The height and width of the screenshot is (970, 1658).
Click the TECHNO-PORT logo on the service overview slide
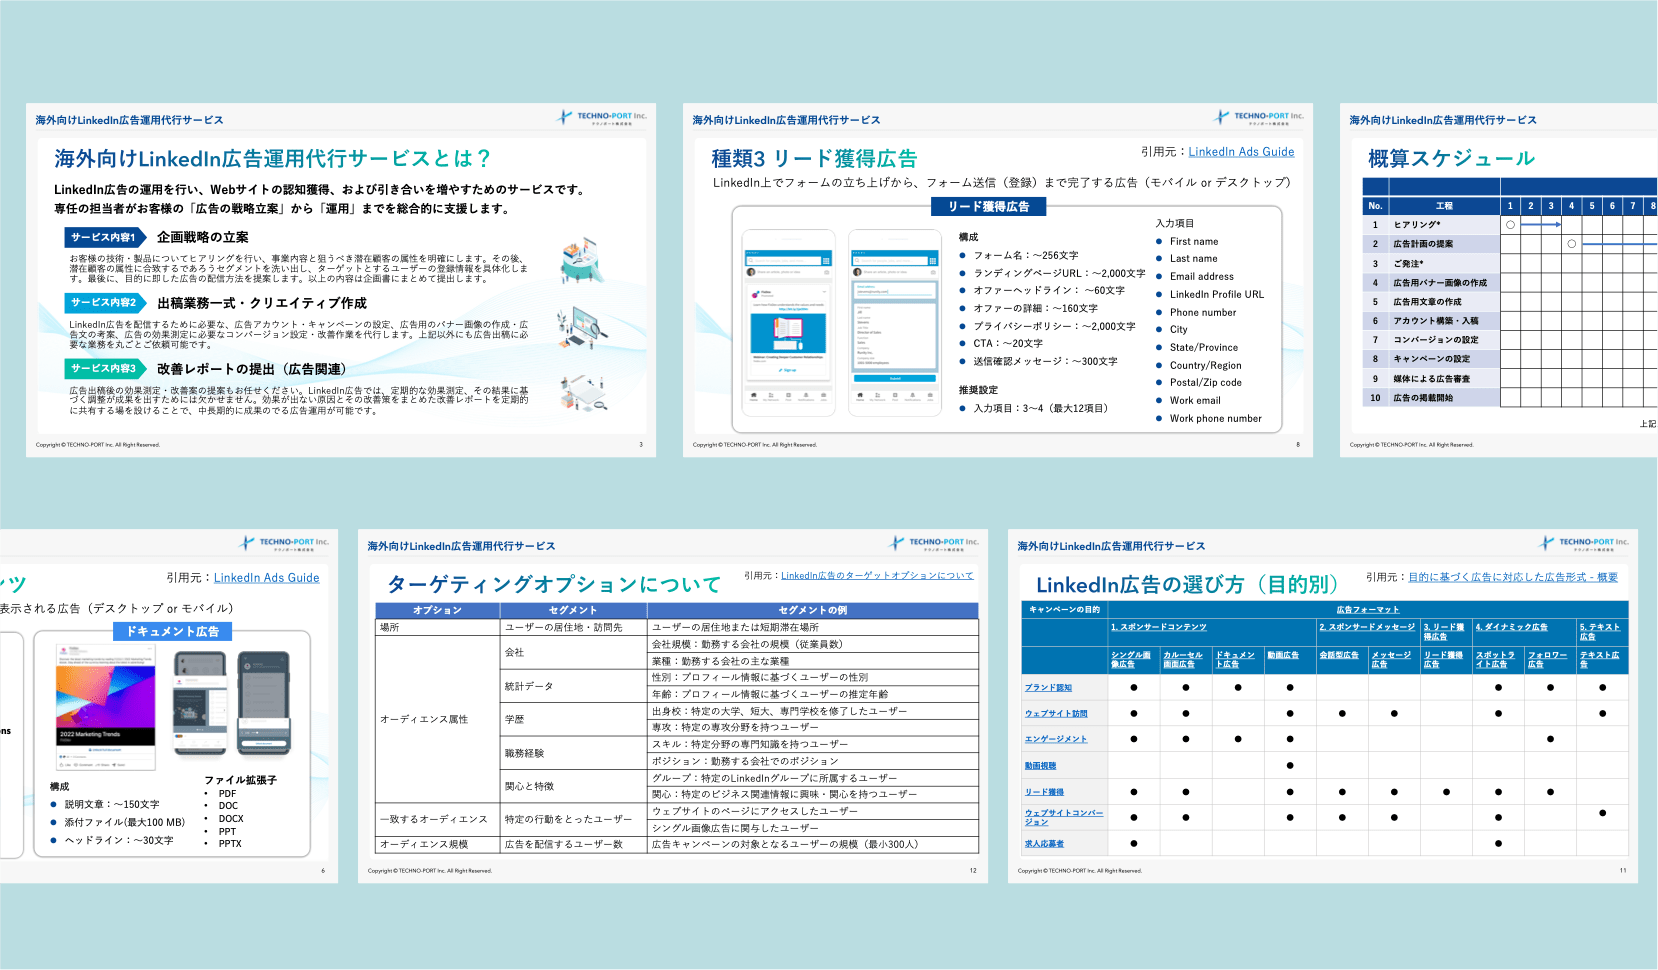(x=602, y=118)
